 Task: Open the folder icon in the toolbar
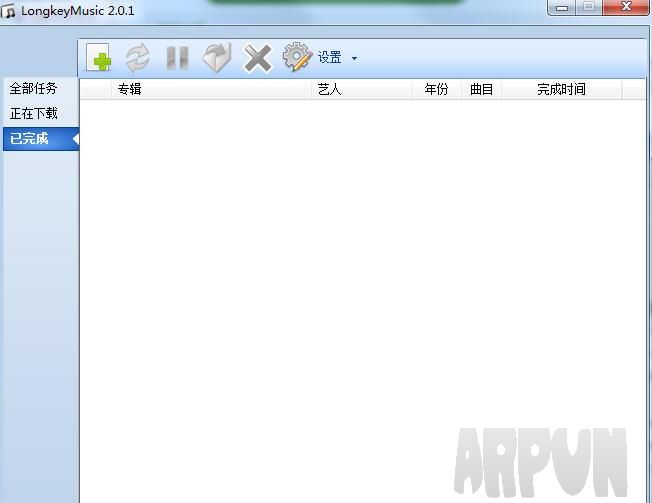217,57
